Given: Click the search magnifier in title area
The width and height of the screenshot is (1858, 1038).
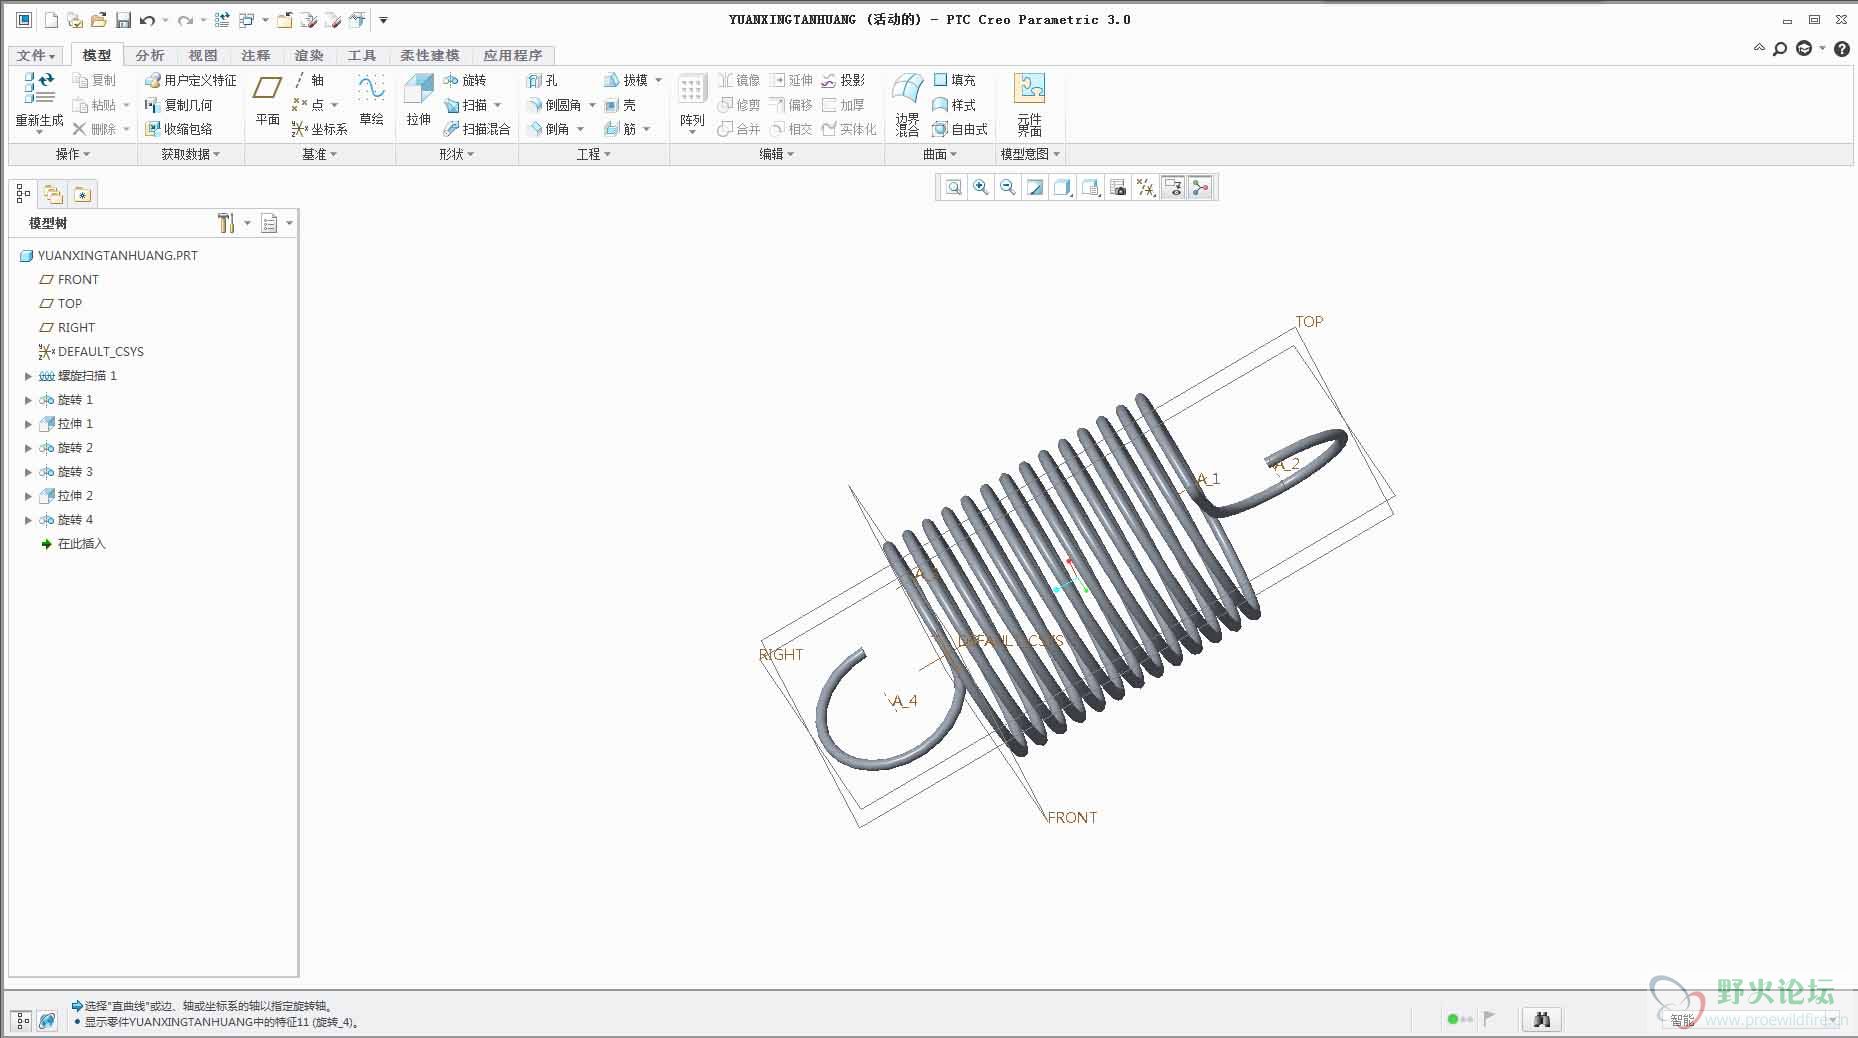Looking at the screenshot, I should pyautogui.click(x=1780, y=48).
